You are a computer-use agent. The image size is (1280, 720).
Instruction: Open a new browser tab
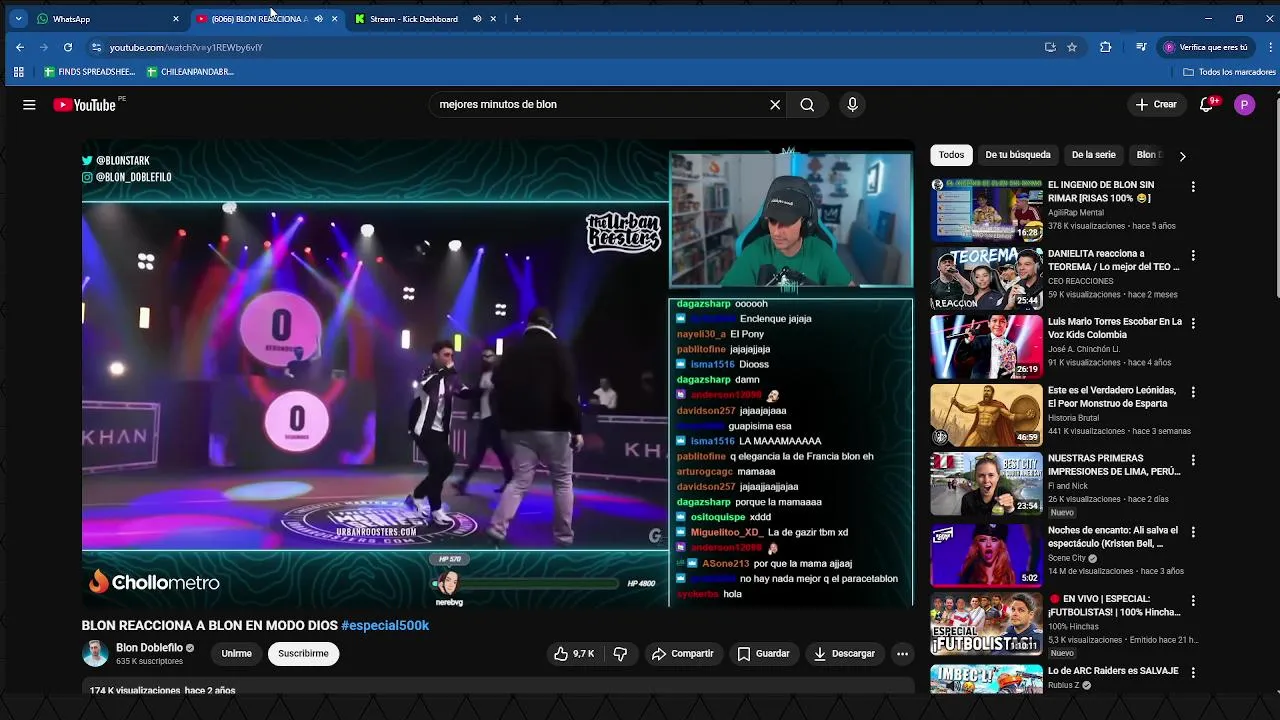(517, 19)
